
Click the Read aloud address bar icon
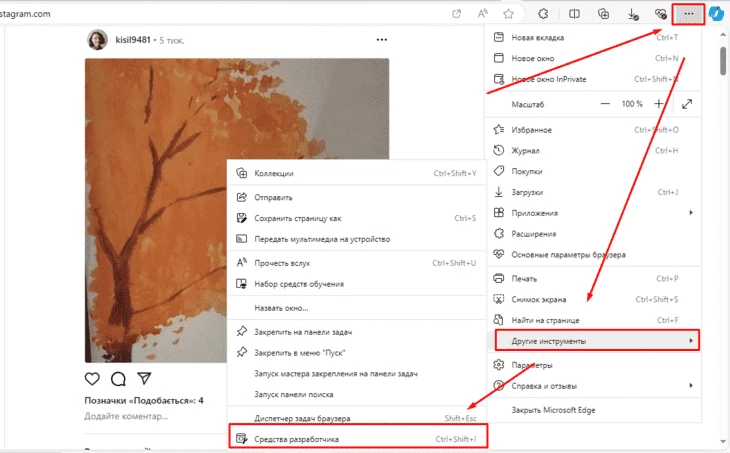[x=482, y=14]
